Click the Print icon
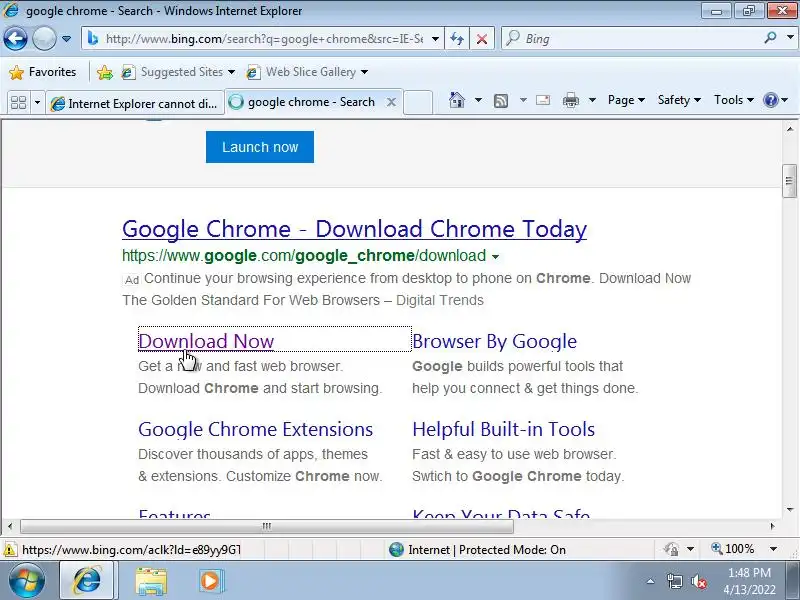Image resolution: width=800 pixels, height=600 pixels. coord(570,101)
